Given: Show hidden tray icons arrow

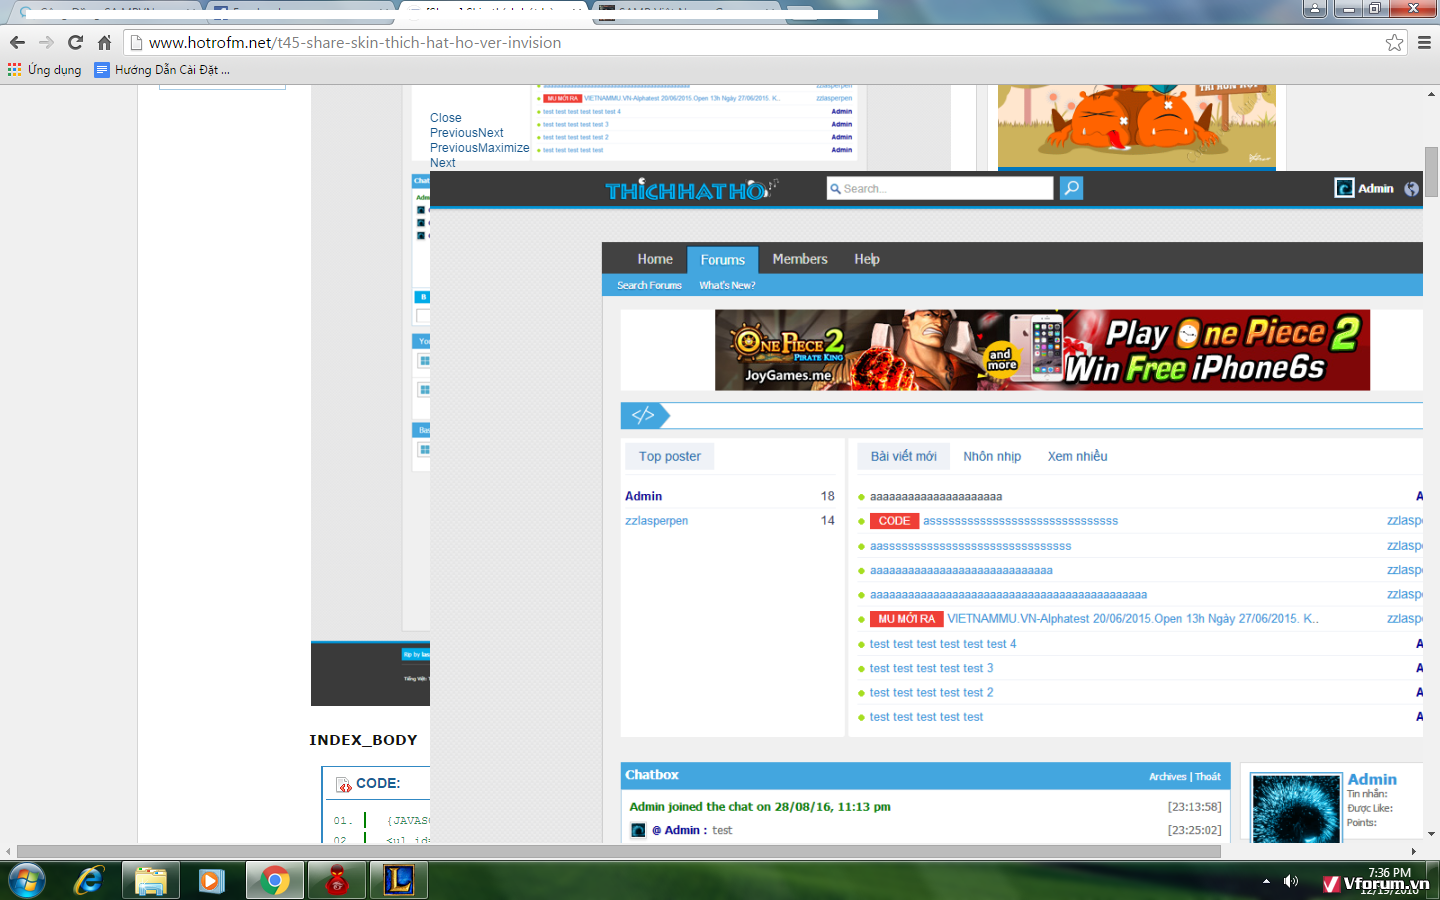Looking at the screenshot, I should pos(1266,881).
